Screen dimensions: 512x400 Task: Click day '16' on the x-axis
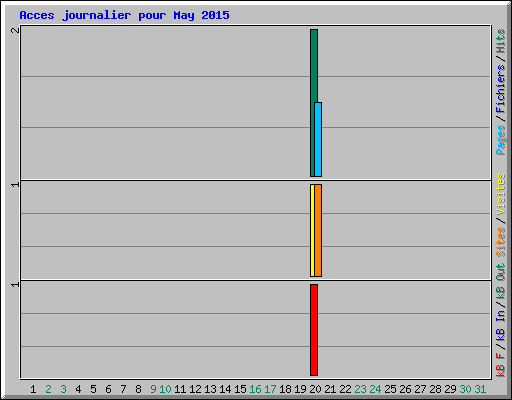[255, 389]
